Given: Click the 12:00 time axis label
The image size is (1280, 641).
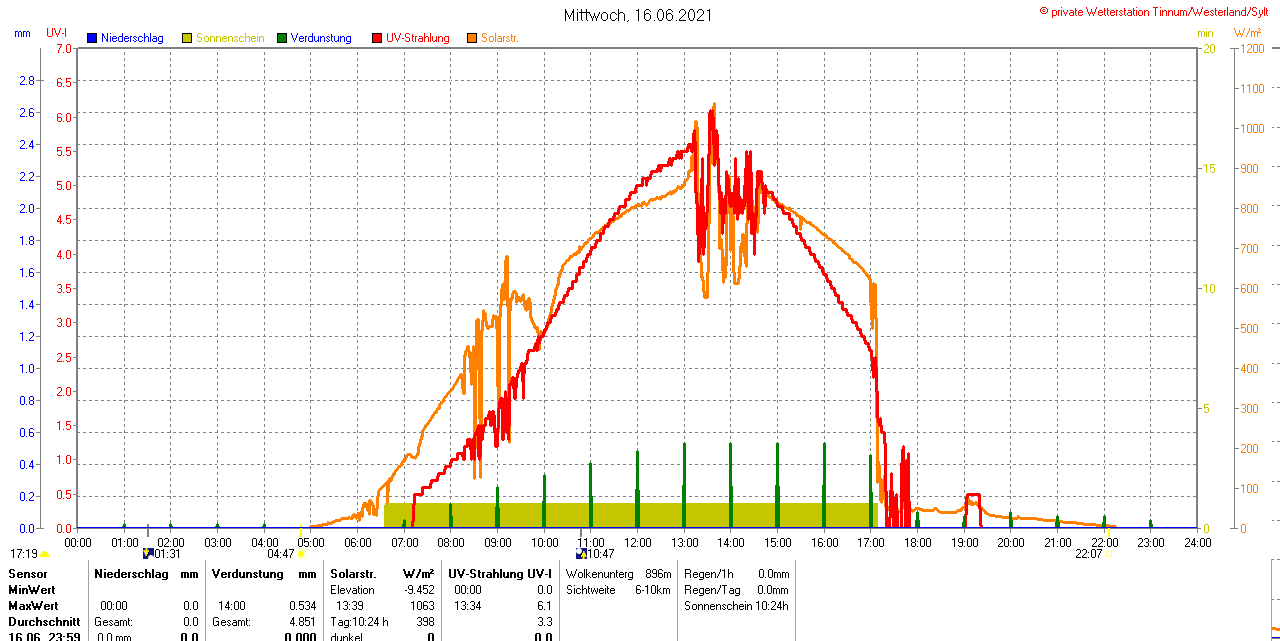Looking at the screenshot, I should pyautogui.click(x=638, y=542).
